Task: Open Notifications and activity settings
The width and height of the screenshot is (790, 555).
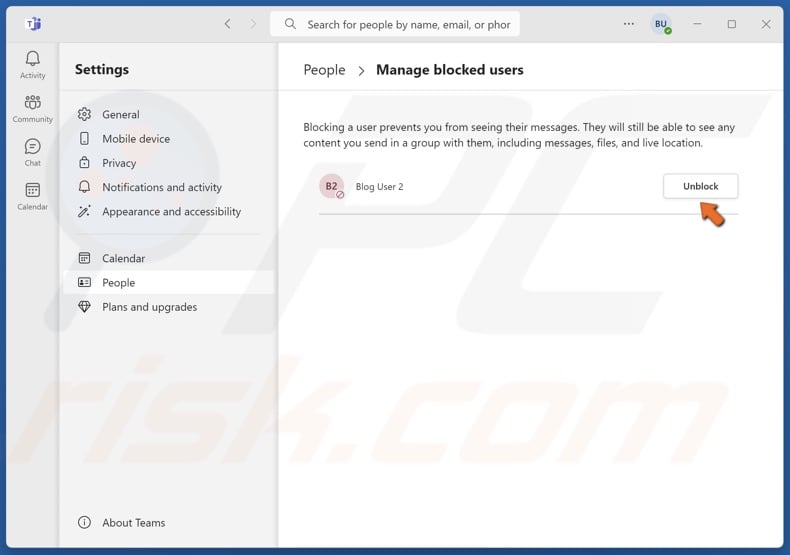Action: point(161,187)
